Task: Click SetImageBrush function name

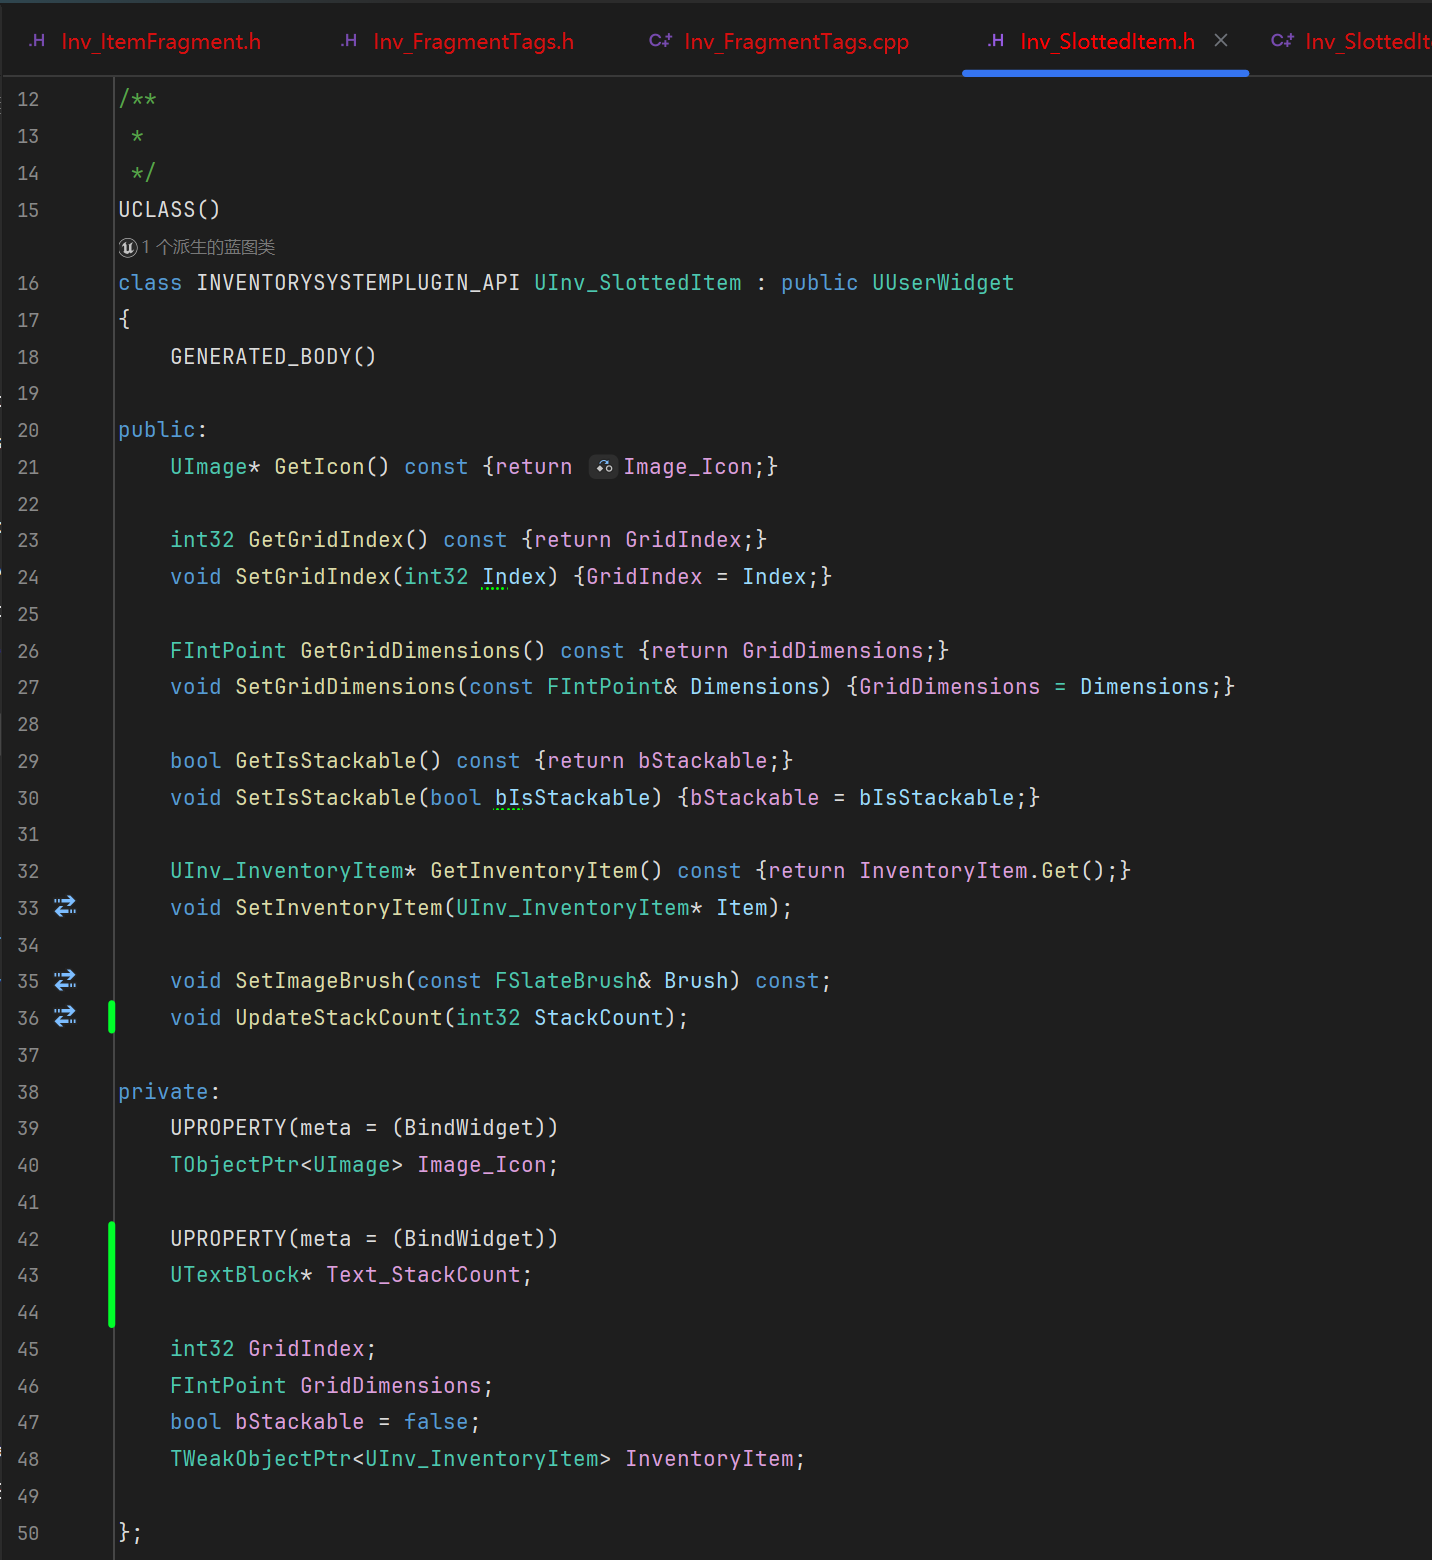Action: tap(319, 981)
